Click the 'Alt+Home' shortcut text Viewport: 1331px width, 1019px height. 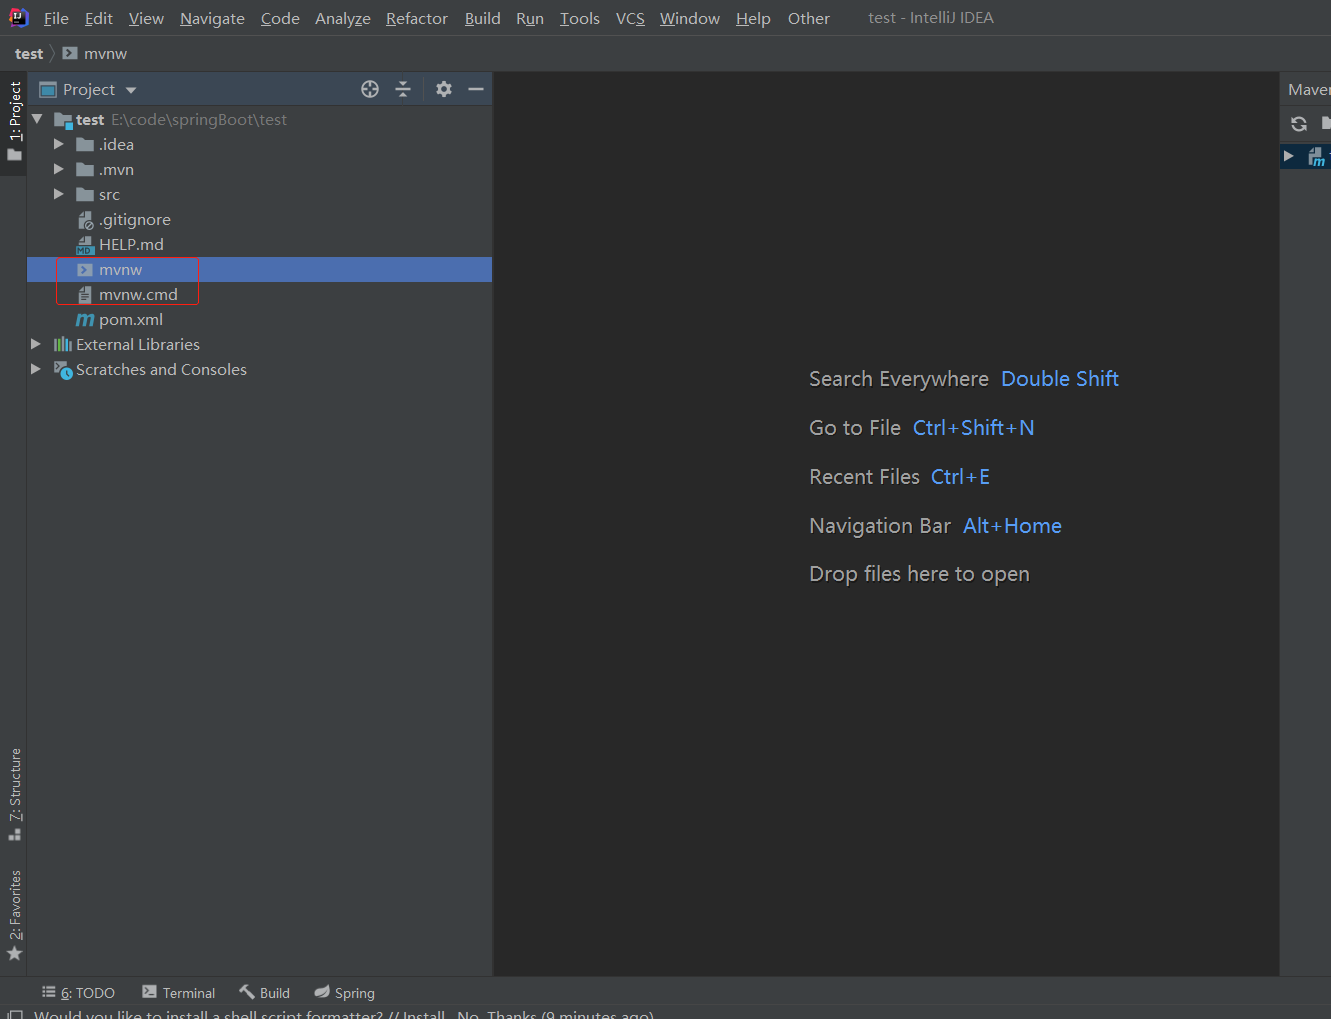pyautogui.click(x=1012, y=526)
